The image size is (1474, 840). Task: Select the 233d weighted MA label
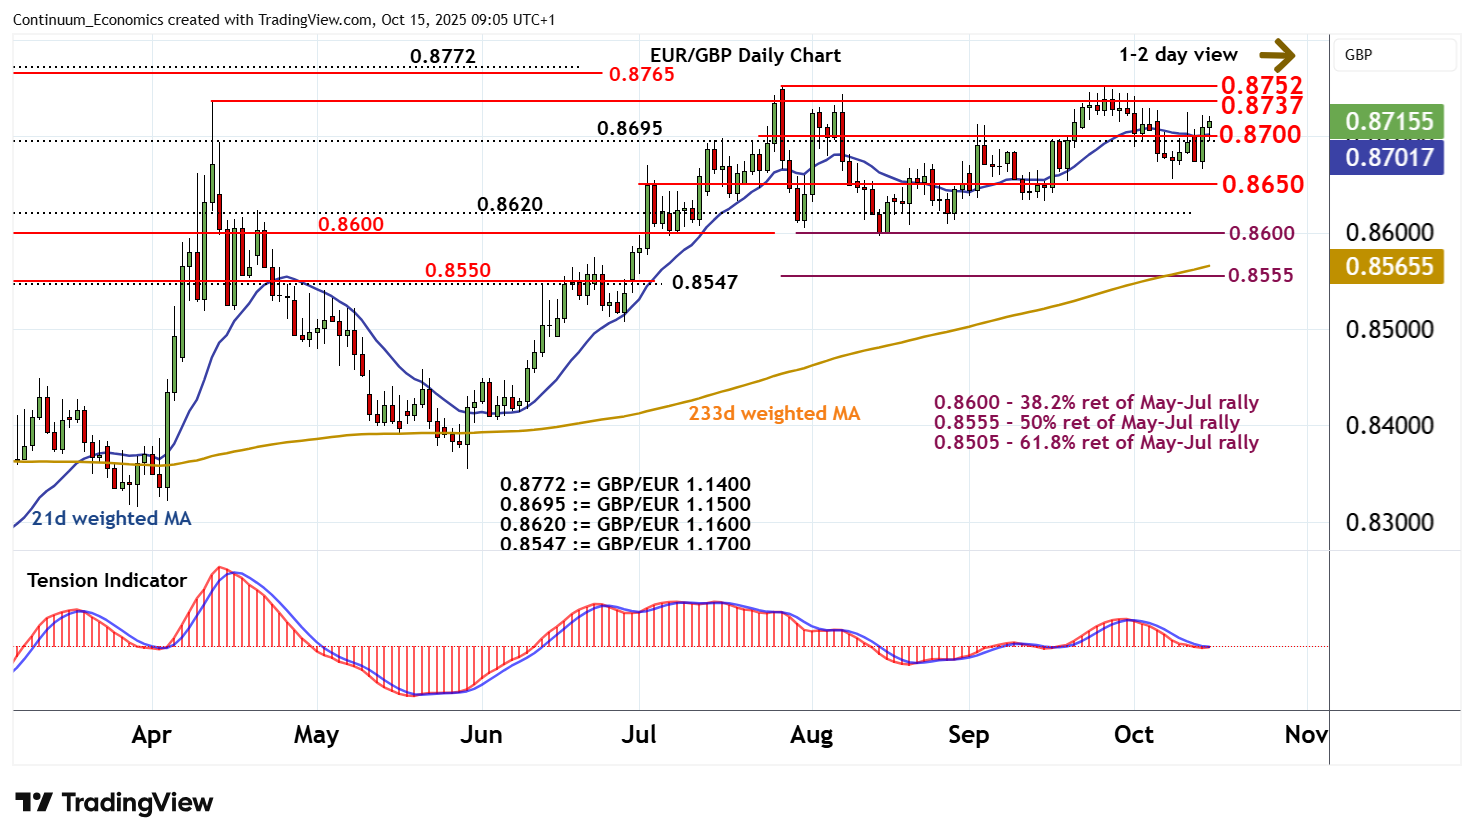774,413
